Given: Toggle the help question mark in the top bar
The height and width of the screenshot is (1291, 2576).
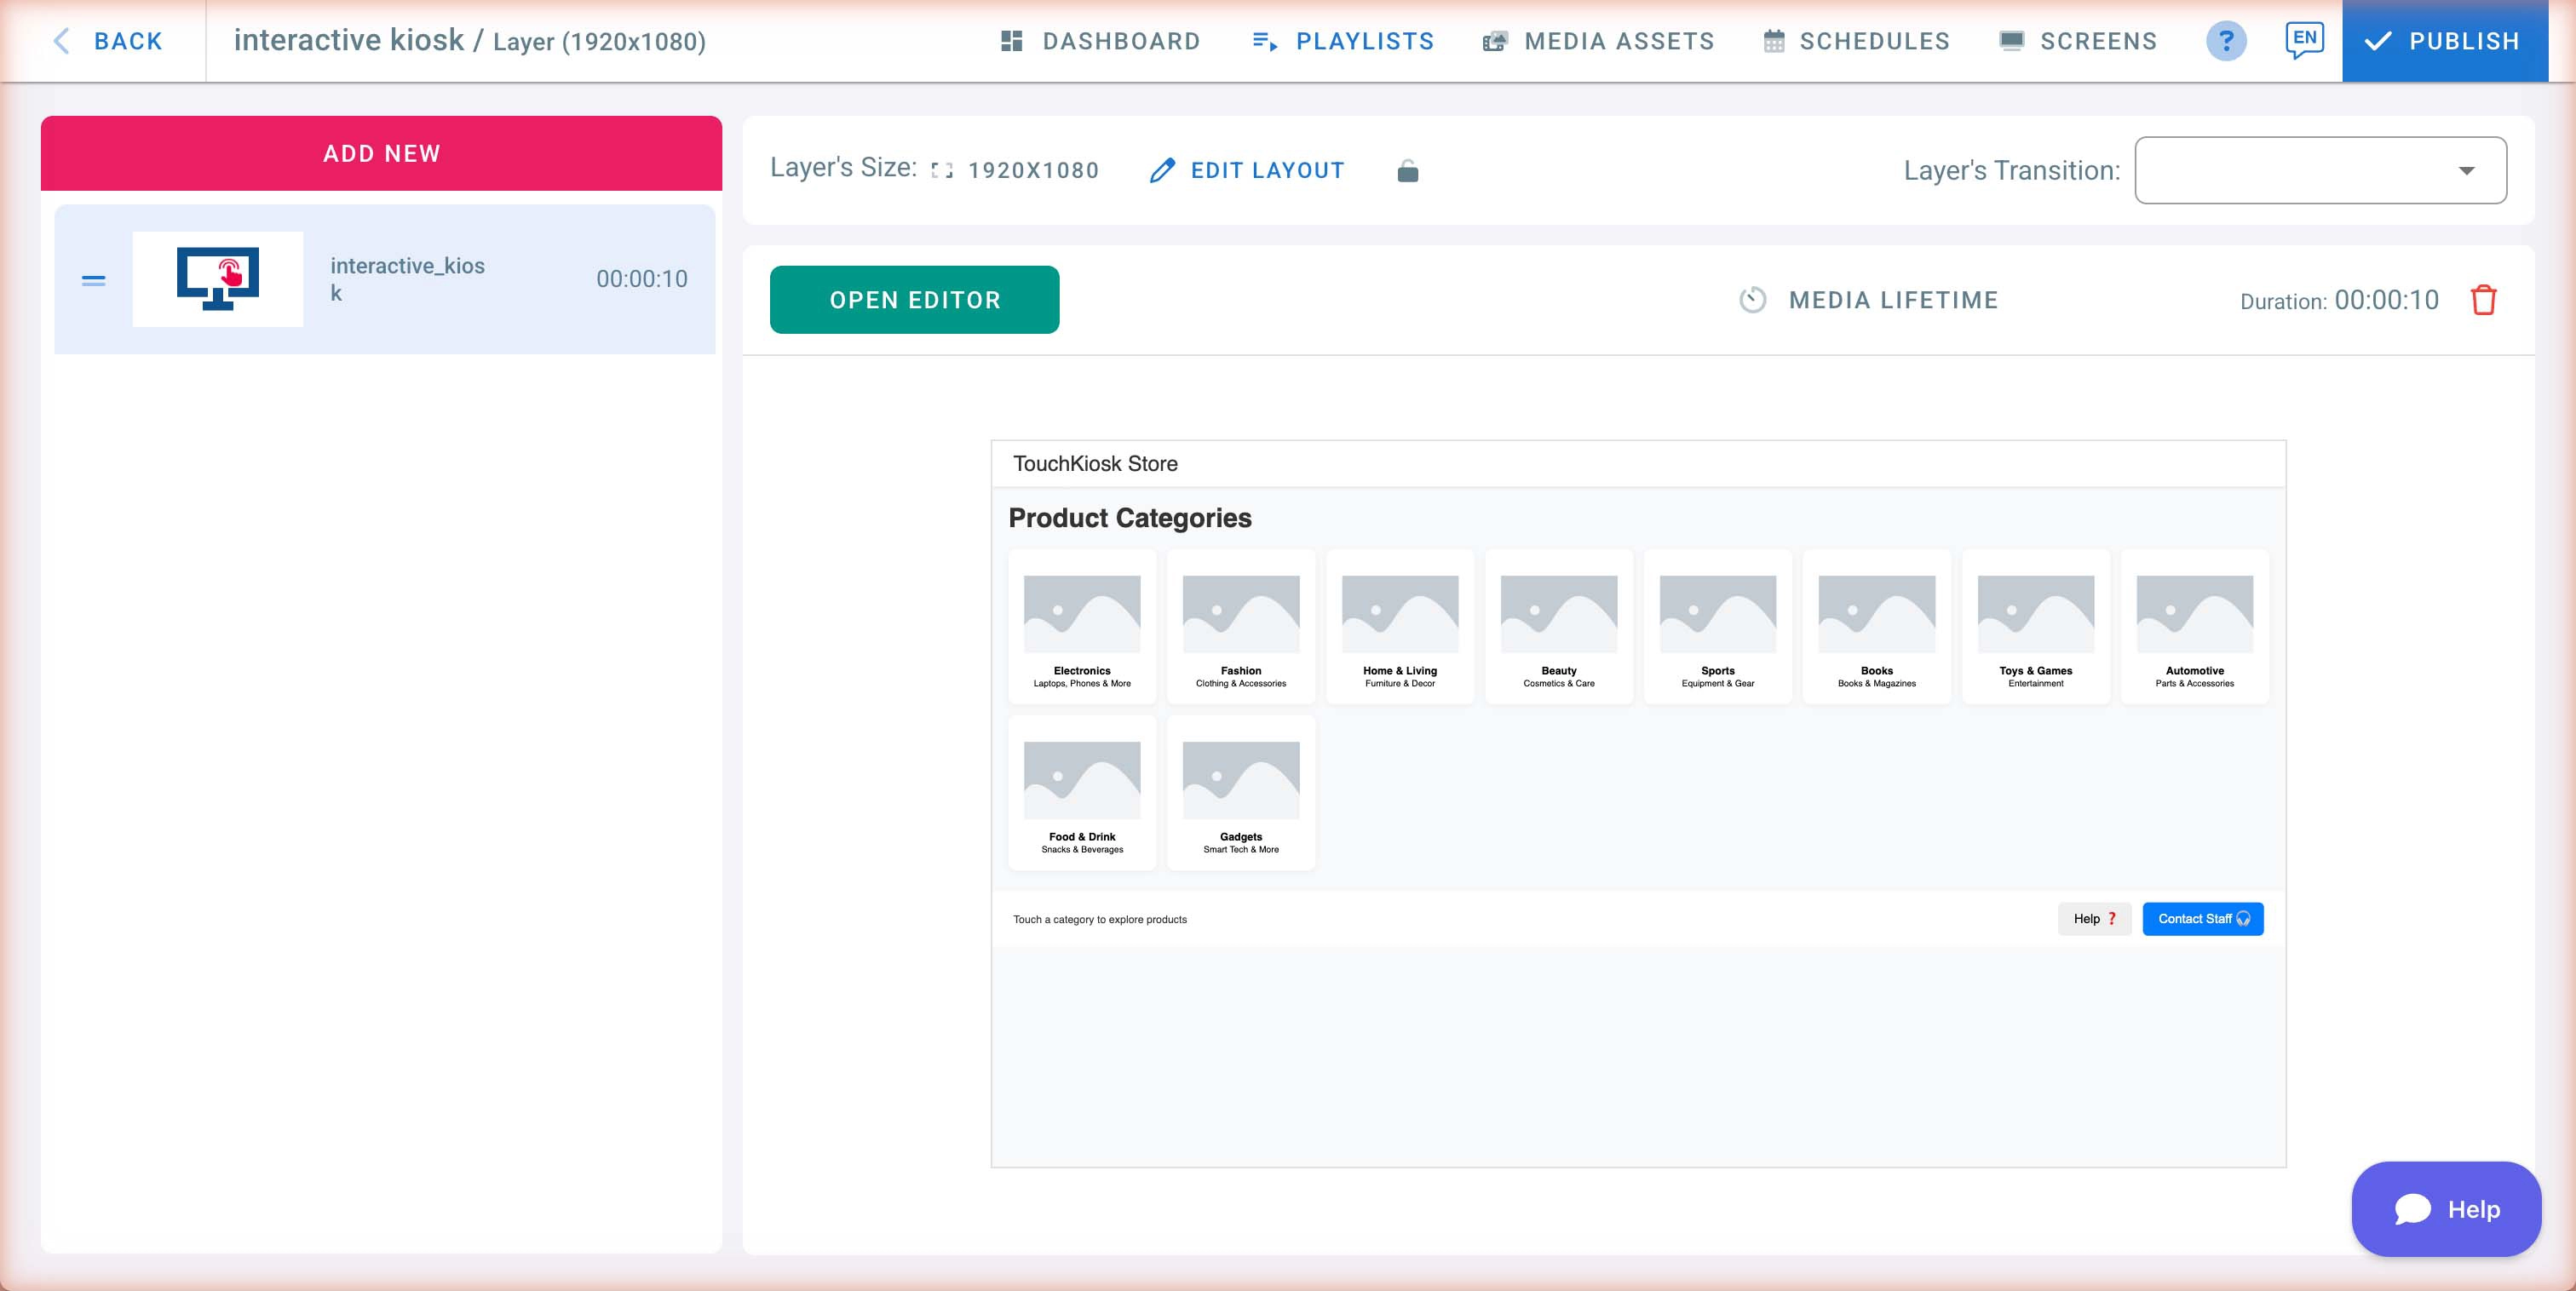Looking at the screenshot, I should (x=2226, y=41).
